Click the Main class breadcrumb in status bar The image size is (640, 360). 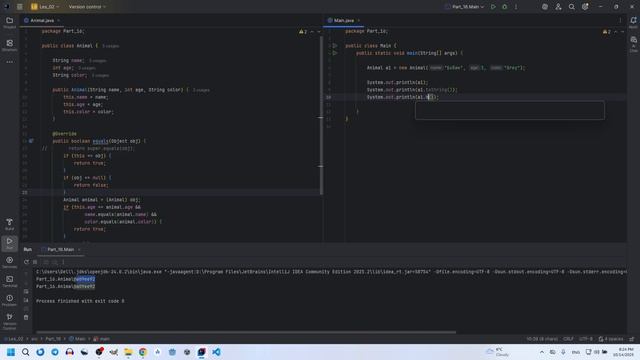click(77, 339)
